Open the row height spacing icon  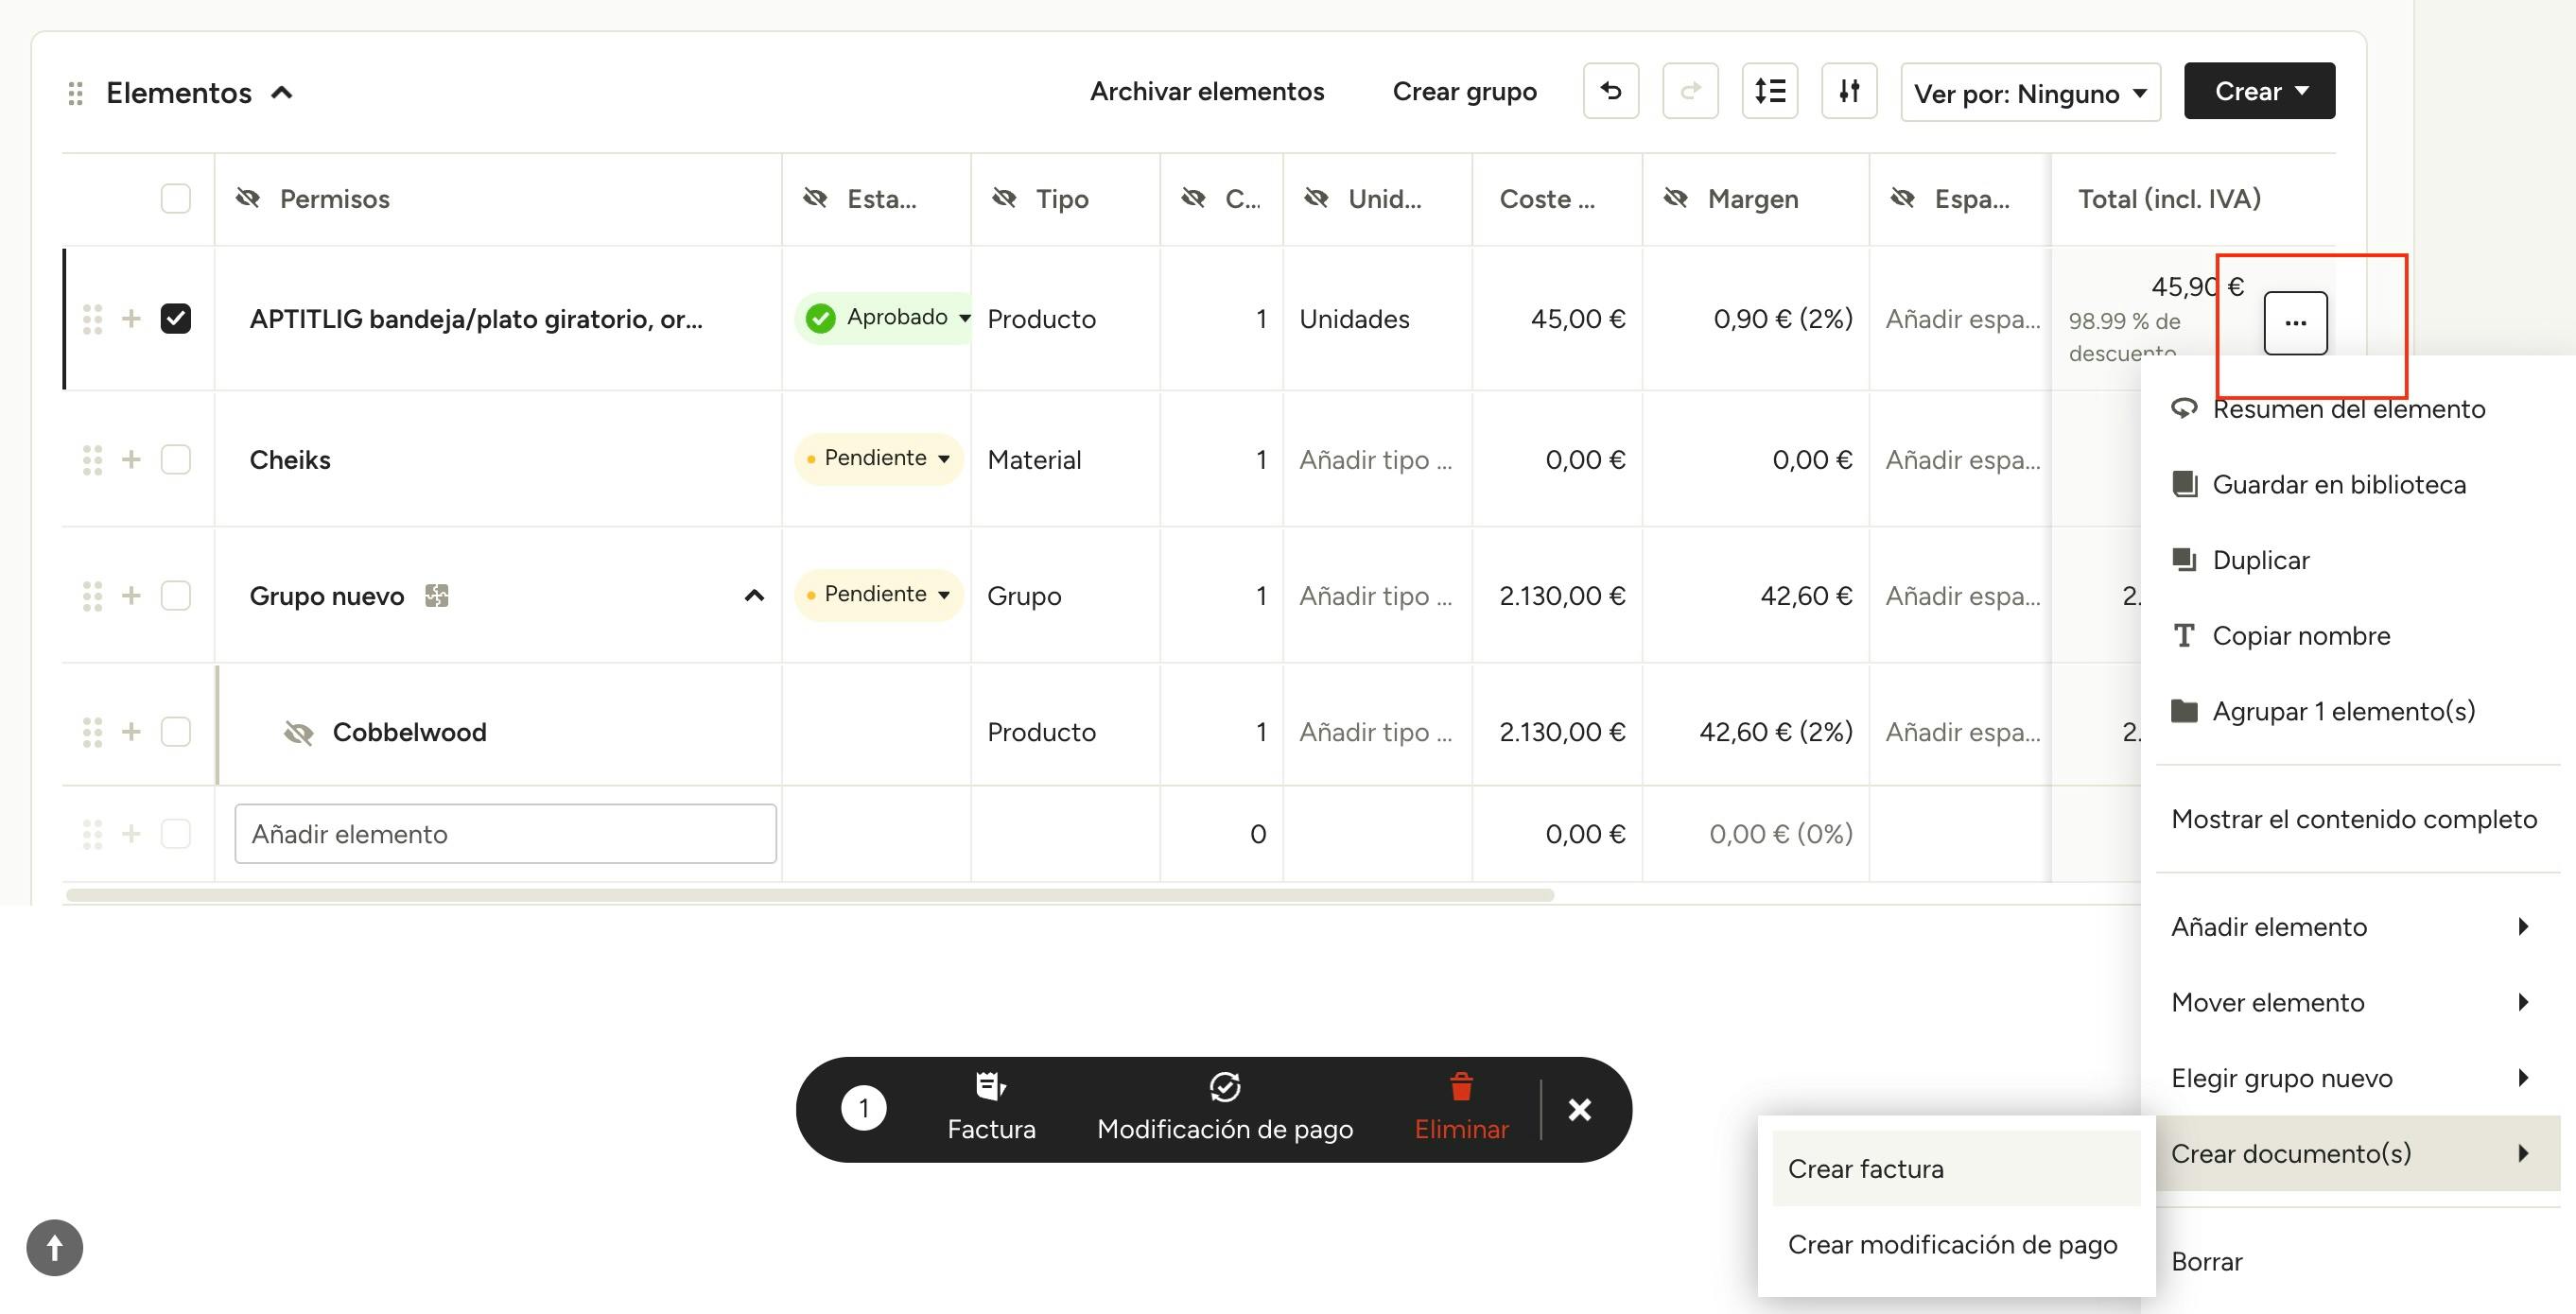coord(1769,91)
